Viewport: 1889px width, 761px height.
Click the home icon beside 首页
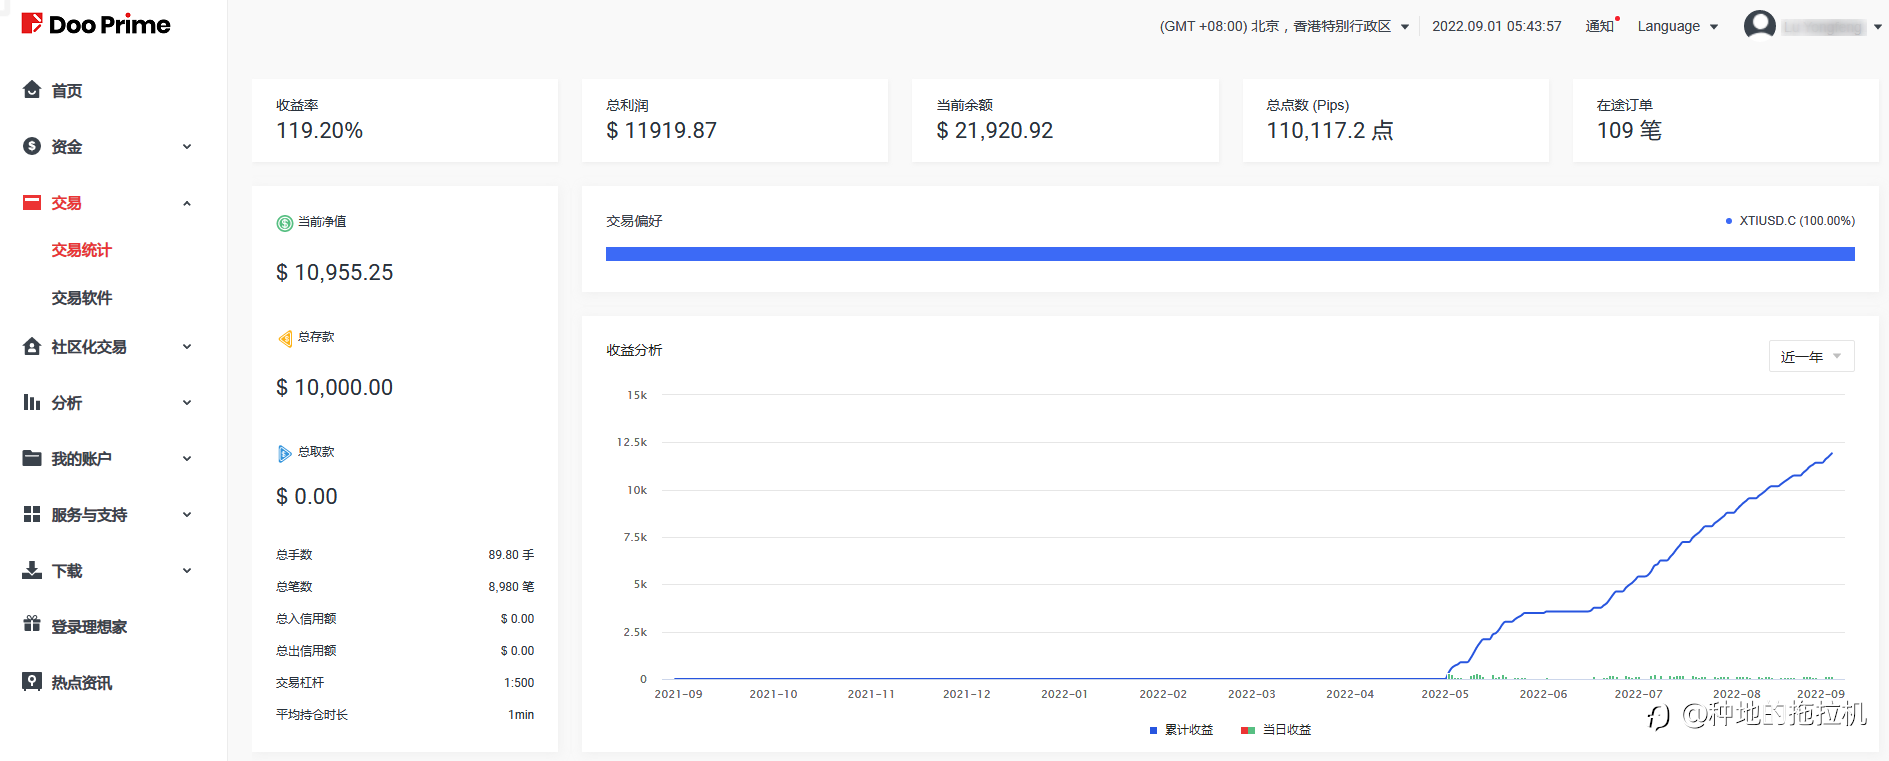(32, 90)
